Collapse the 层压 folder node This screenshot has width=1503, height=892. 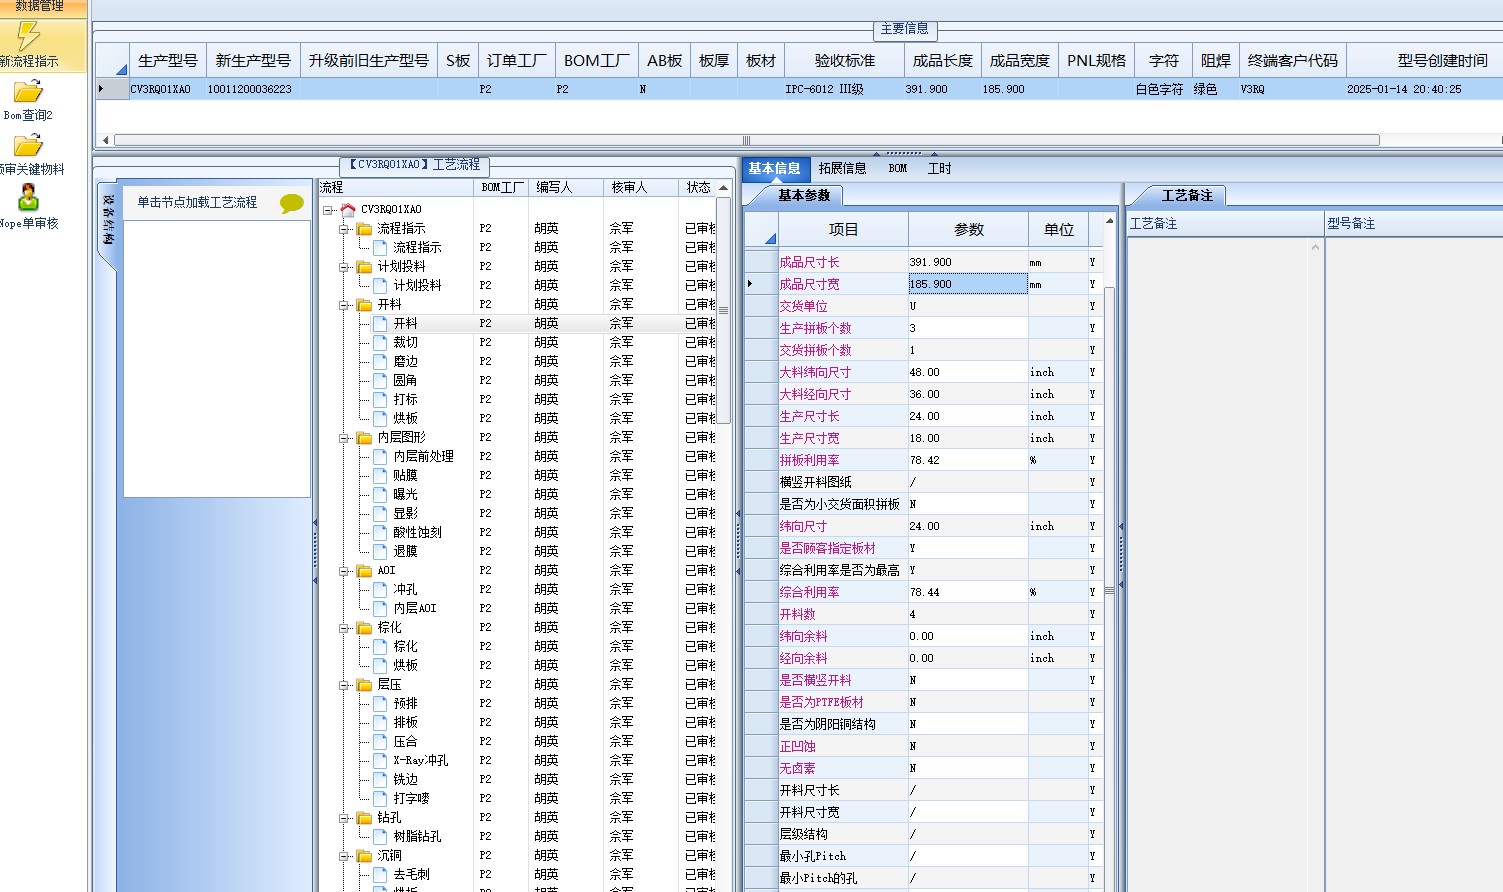point(344,685)
